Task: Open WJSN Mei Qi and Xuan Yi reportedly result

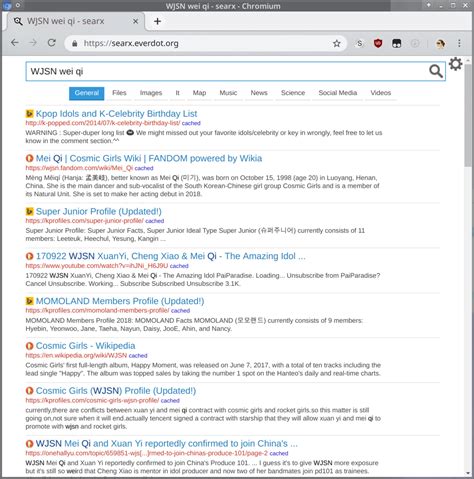Action: [x=167, y=444]
